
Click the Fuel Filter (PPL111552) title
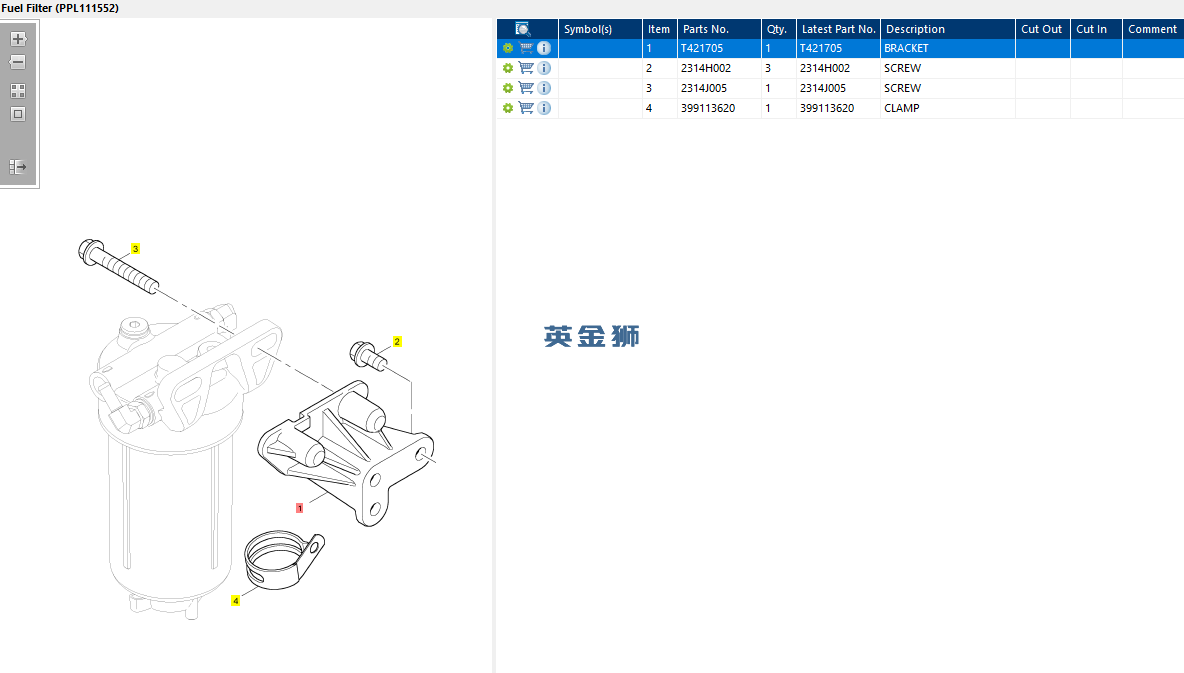click(x=60, y=8)
